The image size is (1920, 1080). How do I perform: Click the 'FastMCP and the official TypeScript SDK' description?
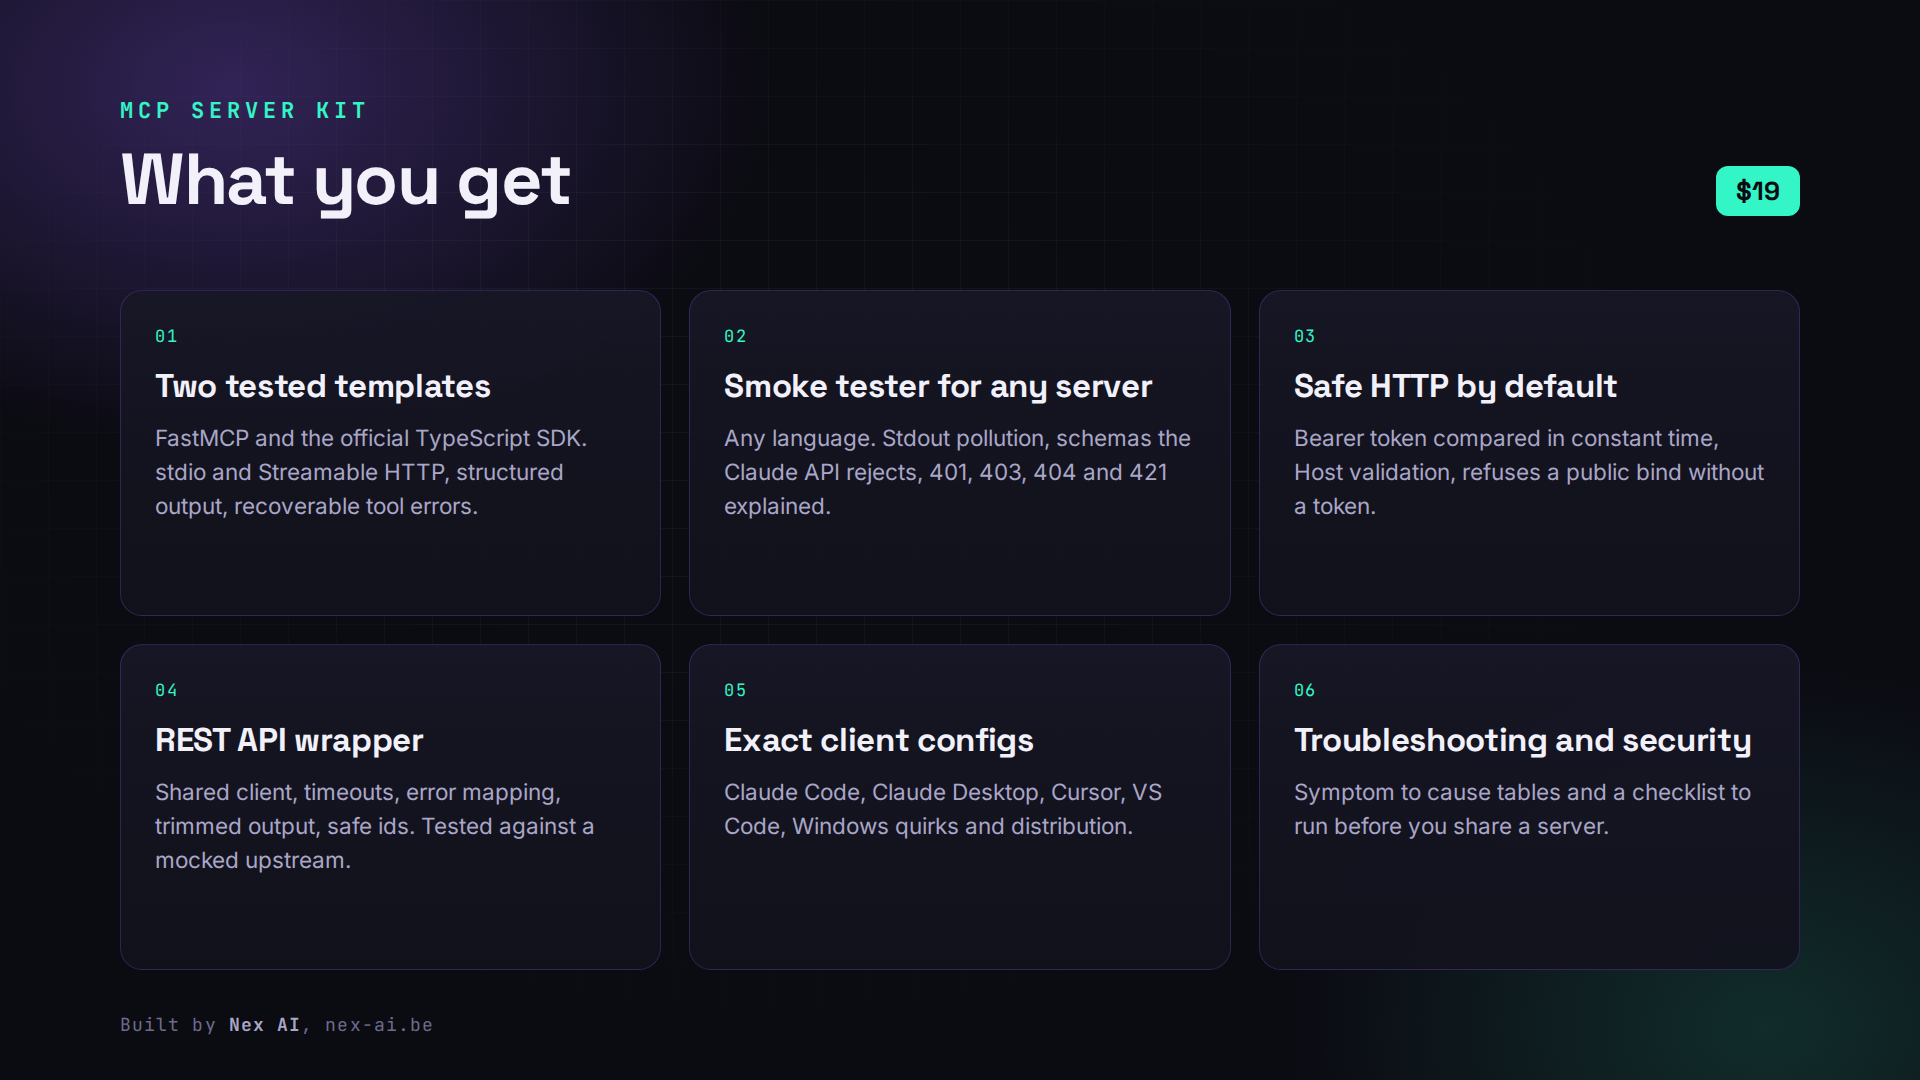click(x=371, y=472)
